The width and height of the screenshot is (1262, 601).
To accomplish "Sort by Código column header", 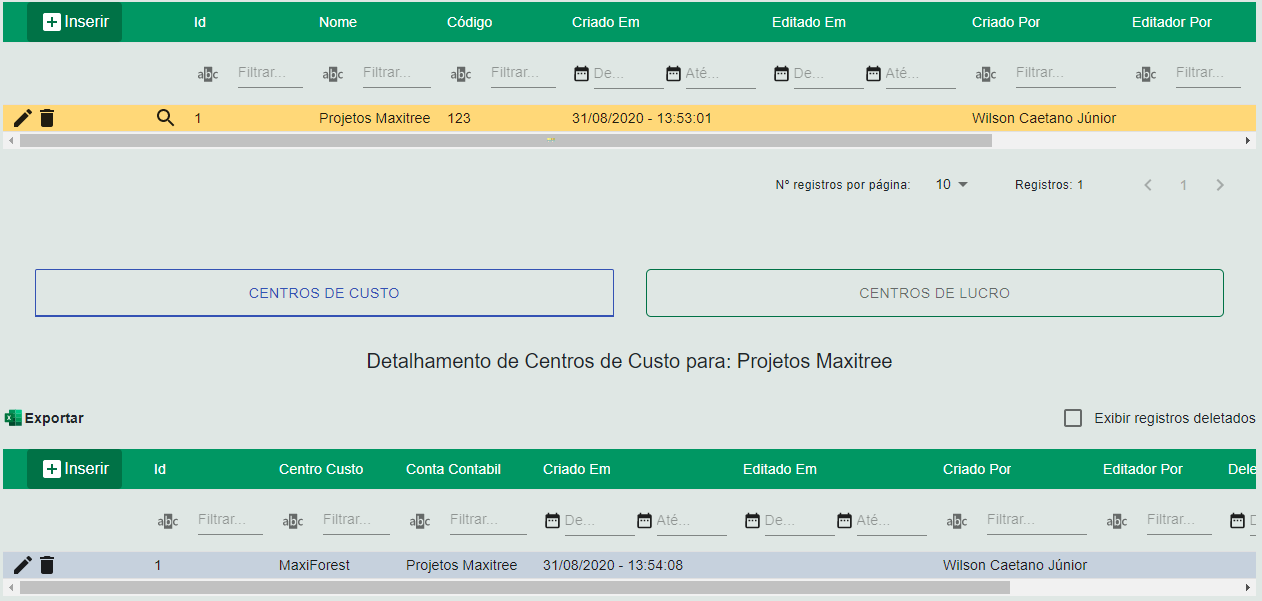I will pos(469,22).
